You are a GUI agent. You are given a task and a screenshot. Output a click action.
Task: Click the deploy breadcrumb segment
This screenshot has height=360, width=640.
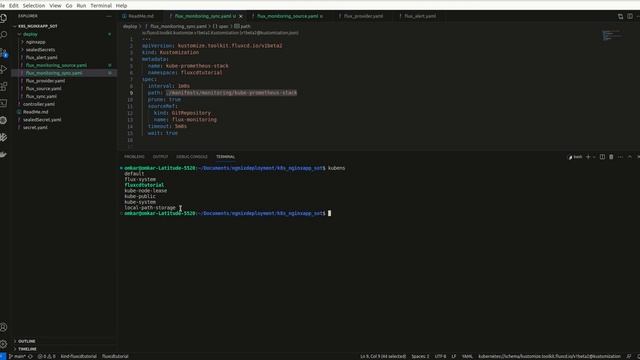coord(130,26)
